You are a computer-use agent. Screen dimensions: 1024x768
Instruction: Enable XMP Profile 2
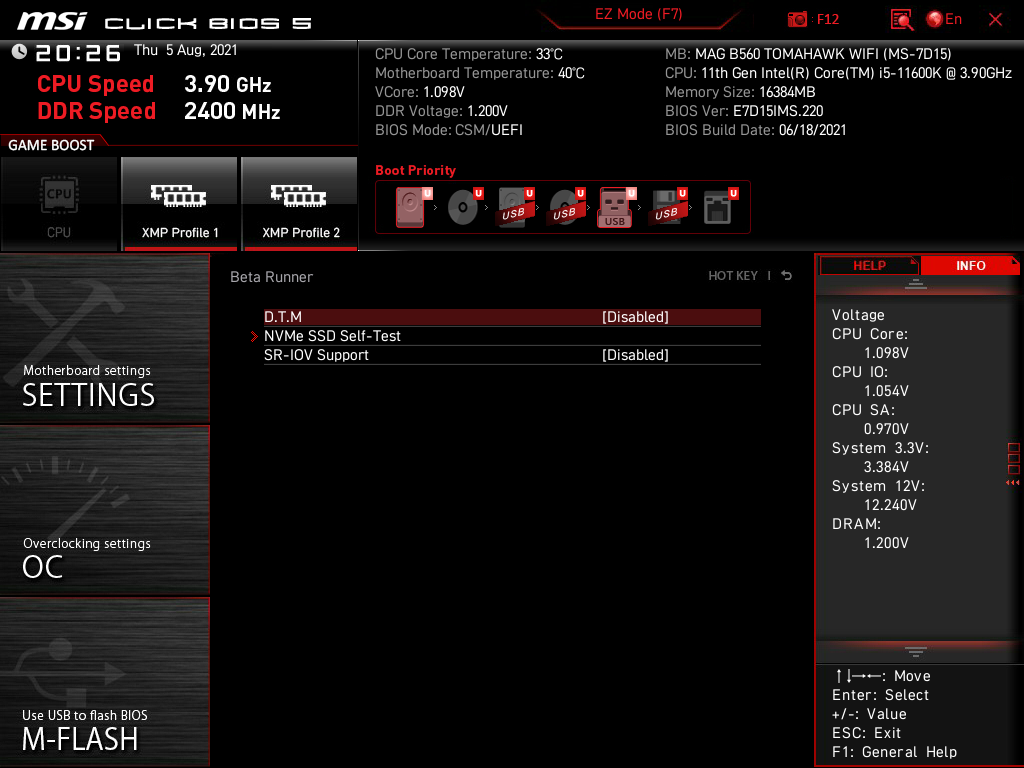point(300,204)
